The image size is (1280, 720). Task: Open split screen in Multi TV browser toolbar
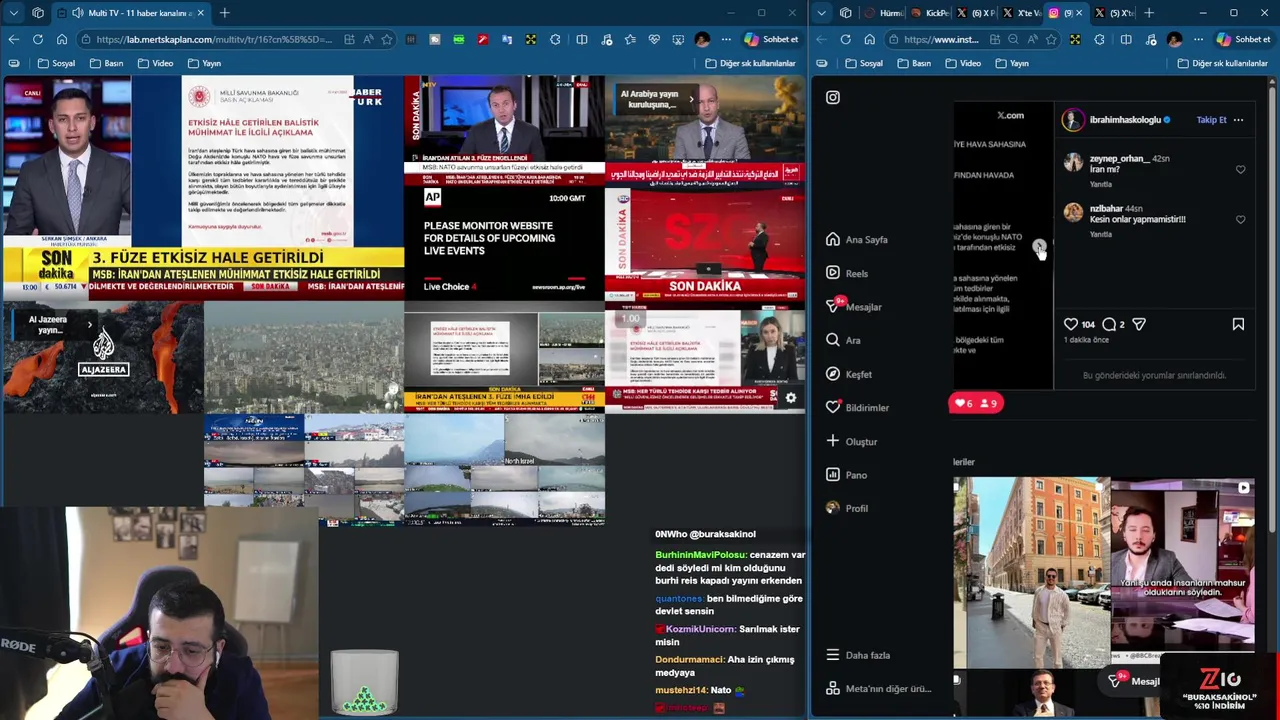581,39
